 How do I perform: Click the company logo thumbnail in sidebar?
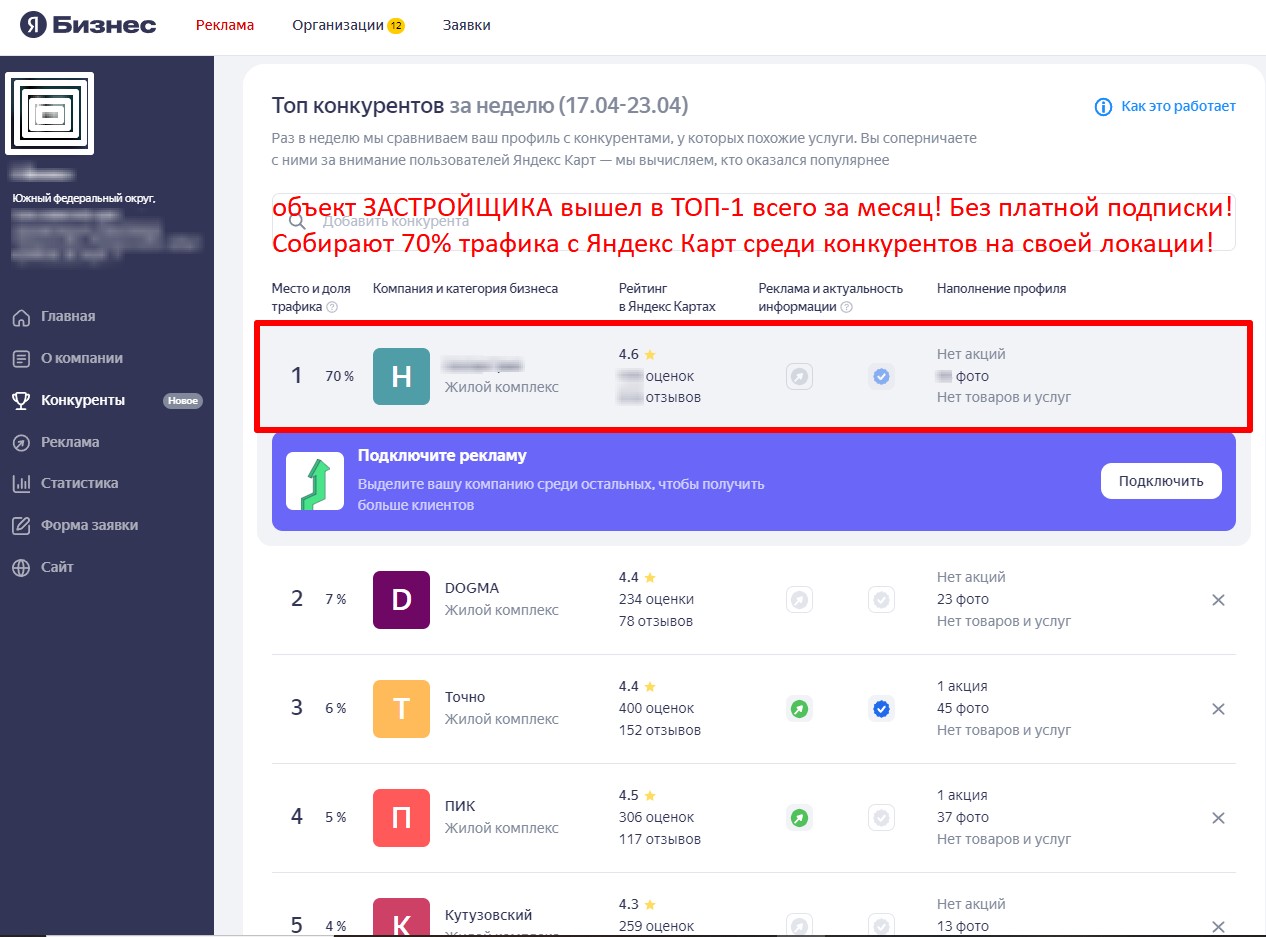(x=50, y=113)
